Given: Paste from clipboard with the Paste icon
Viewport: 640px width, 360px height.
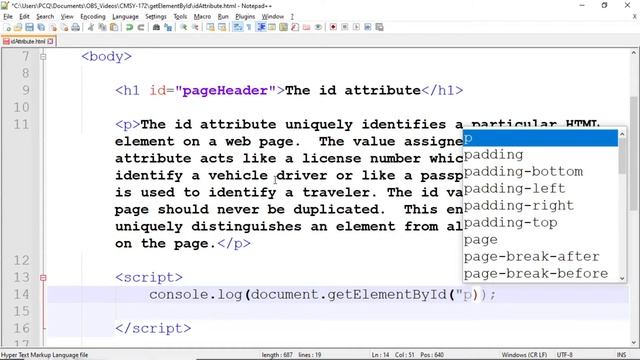Looking at the screenshot, I should click(x=114, y=27).
